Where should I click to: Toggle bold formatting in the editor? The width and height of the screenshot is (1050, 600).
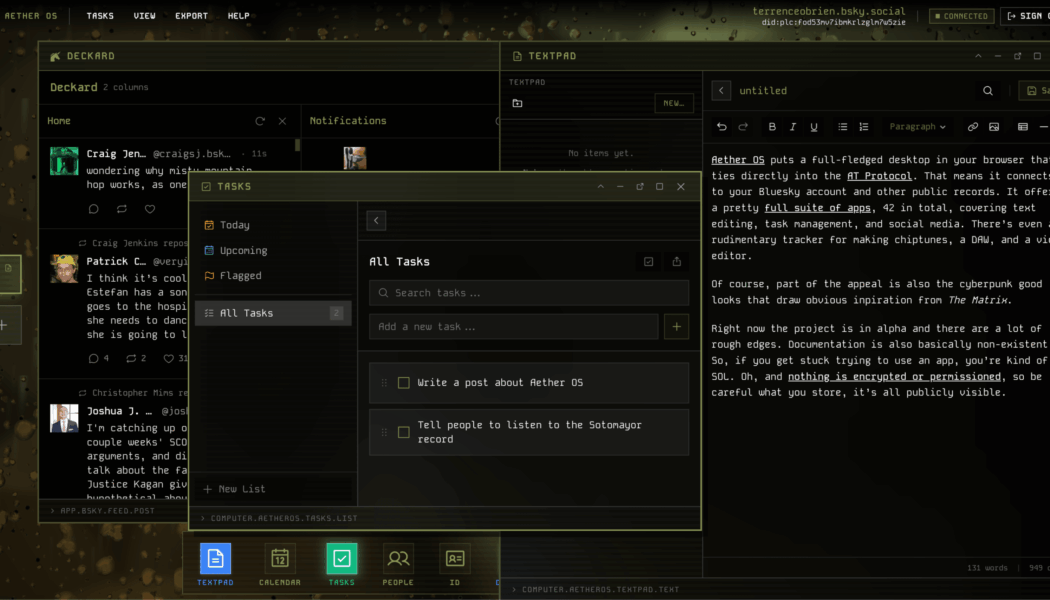tap(771, 127)
